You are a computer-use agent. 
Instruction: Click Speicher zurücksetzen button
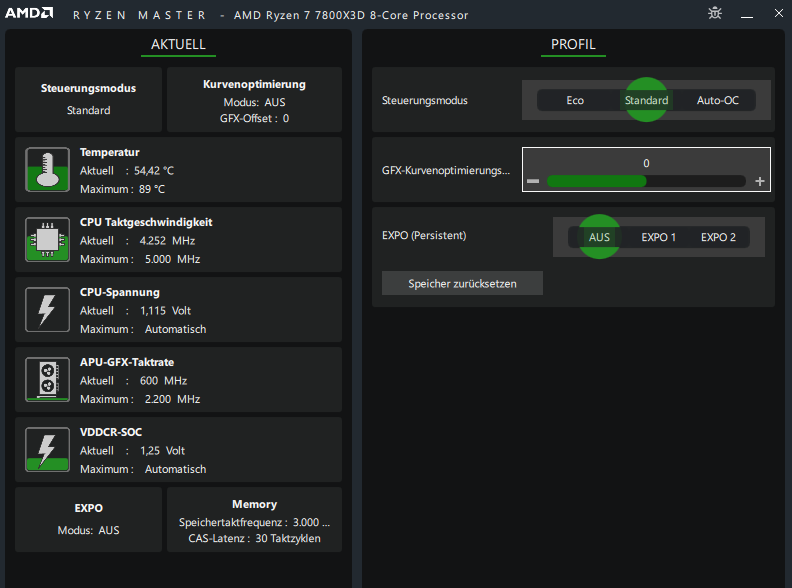pos(462,283)
